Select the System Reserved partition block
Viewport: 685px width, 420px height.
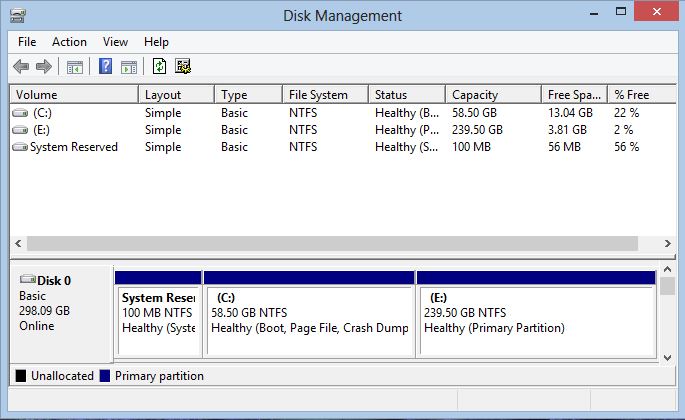click(x=158, y=314)
